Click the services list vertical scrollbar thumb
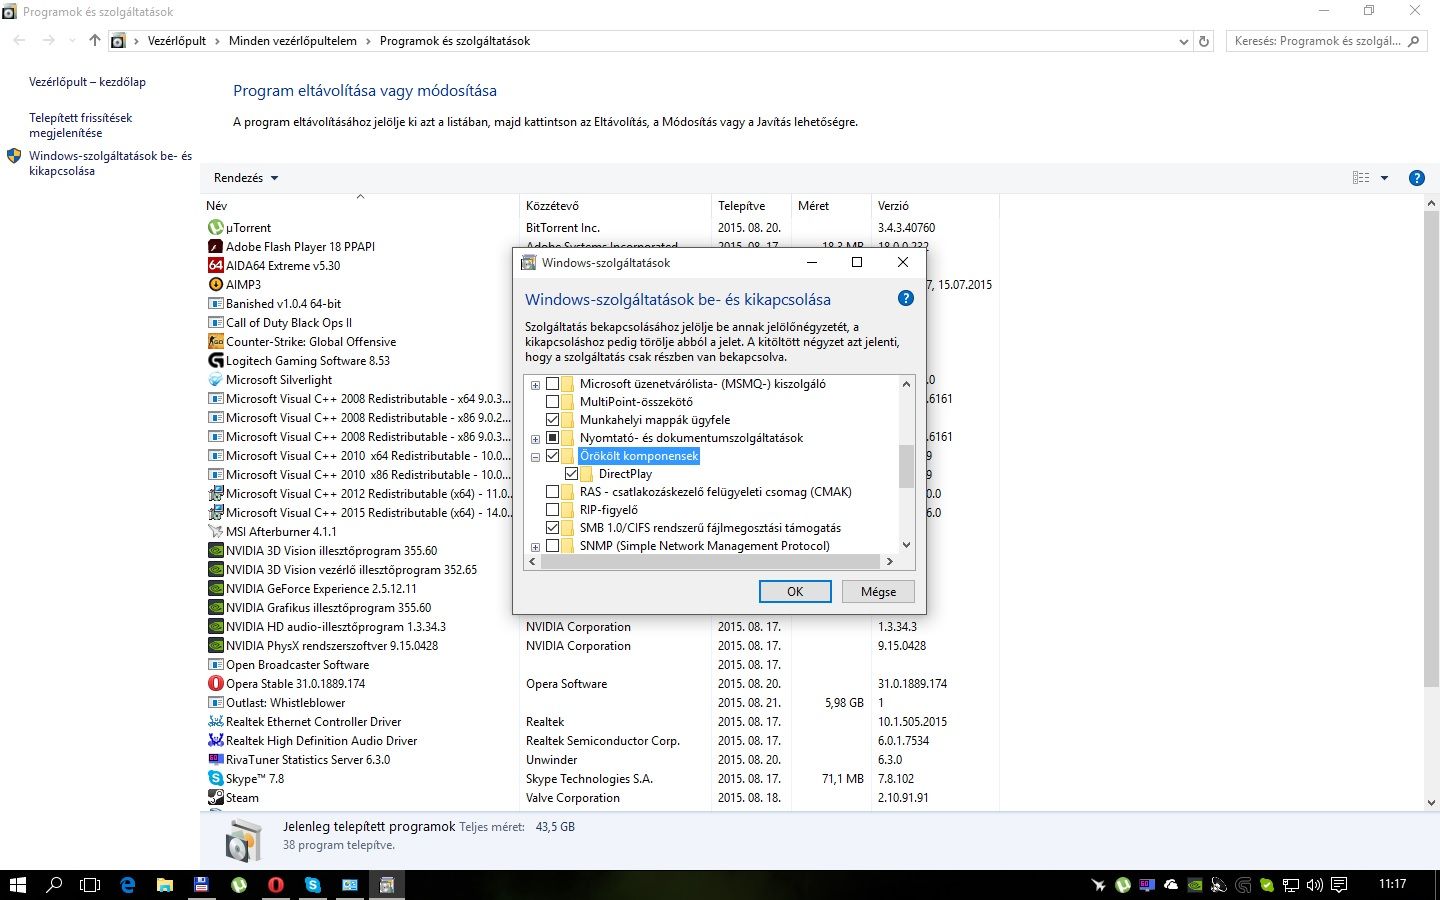This screenshot has width=1440, height=900. coord(907,466)
